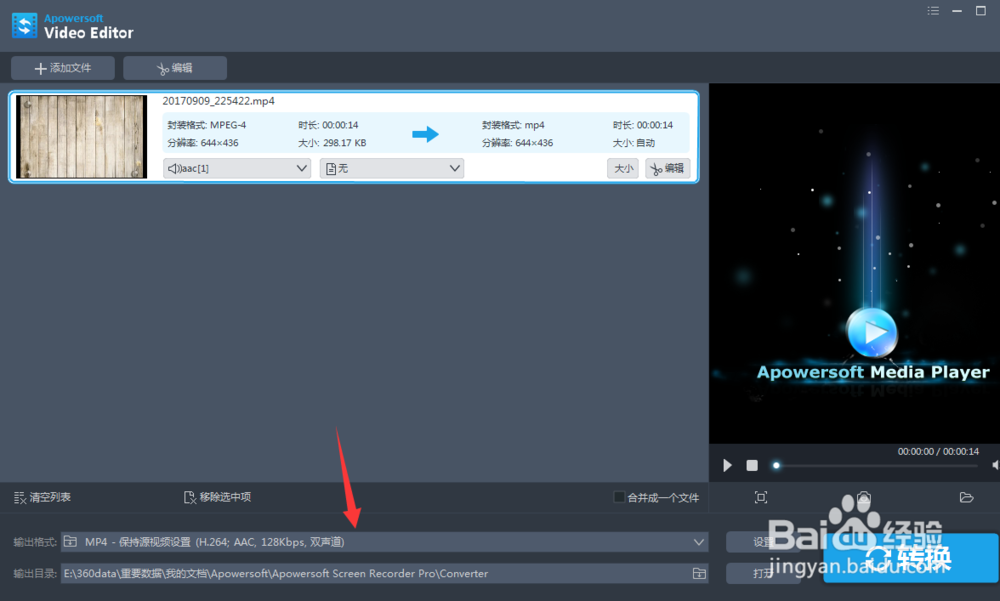This screenshot has height=601, width=1000.
Task: Click the scissors 编辑 icon on file row
Action: click(x=667, y=168)
